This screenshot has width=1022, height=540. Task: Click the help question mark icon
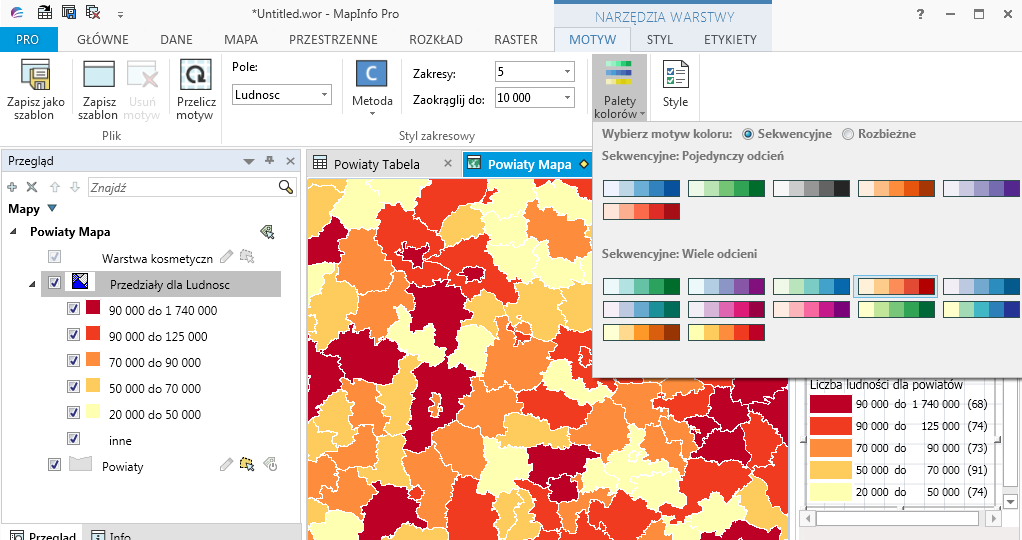pyautogui.click(x=920, y=14)
